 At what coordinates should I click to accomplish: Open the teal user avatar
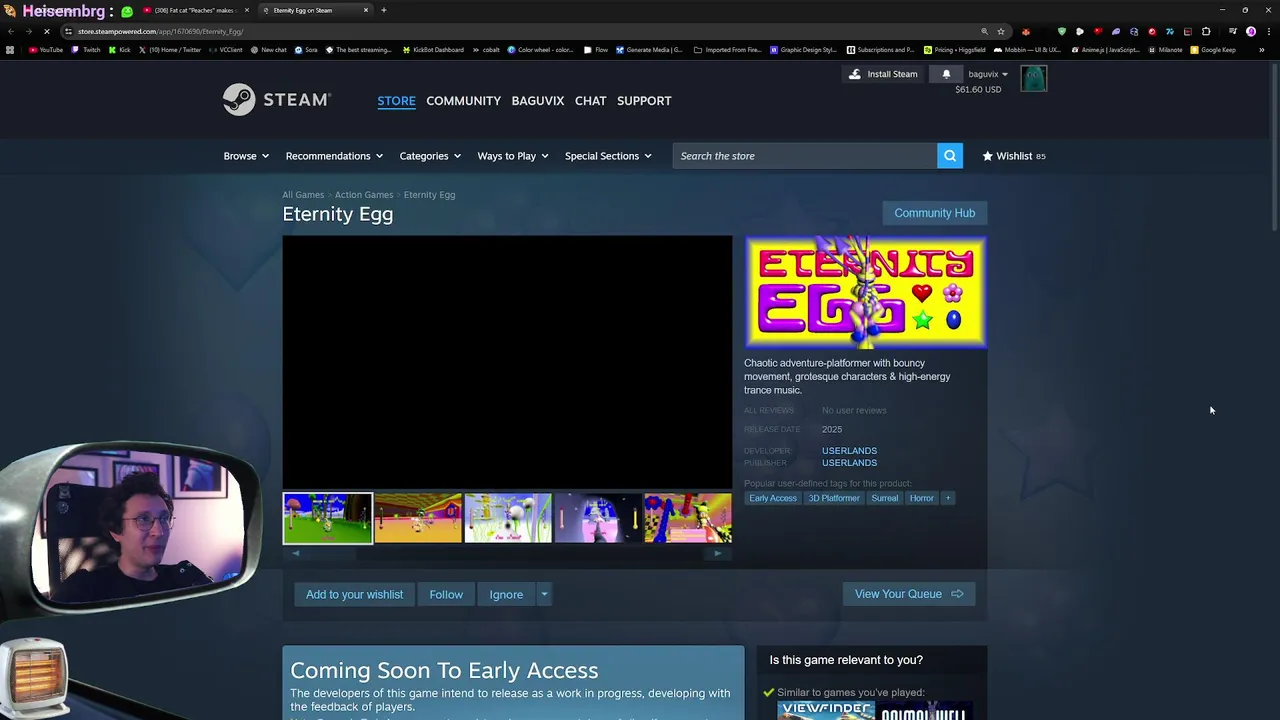tap(1033, 78)
